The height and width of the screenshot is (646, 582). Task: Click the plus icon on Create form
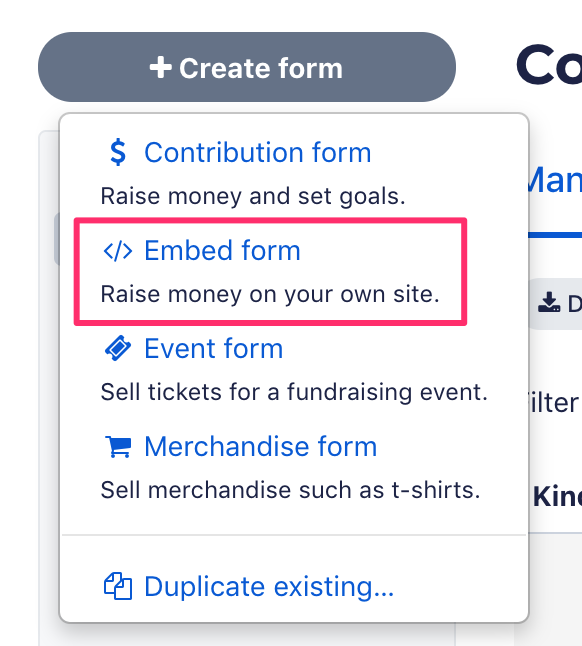[x=160, y=68]
